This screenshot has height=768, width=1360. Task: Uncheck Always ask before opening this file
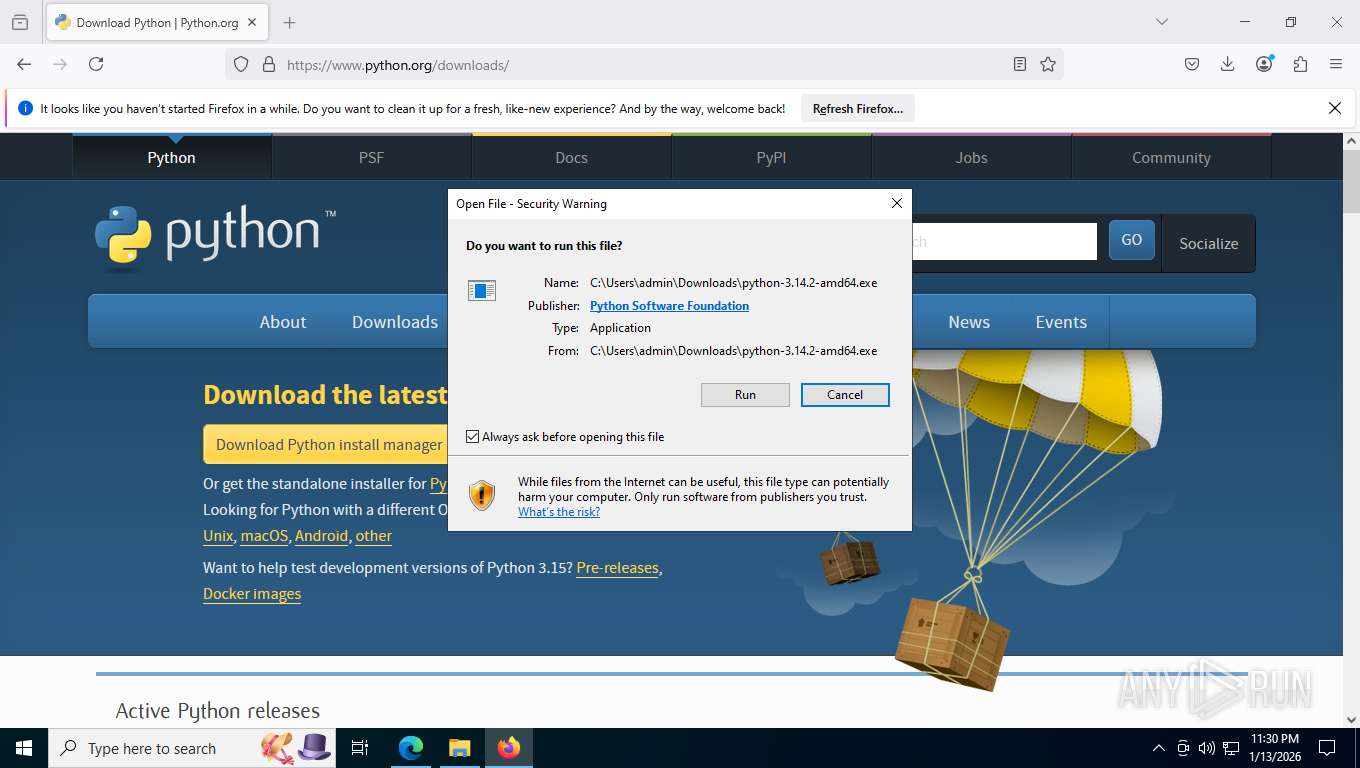tap(473, 437)
